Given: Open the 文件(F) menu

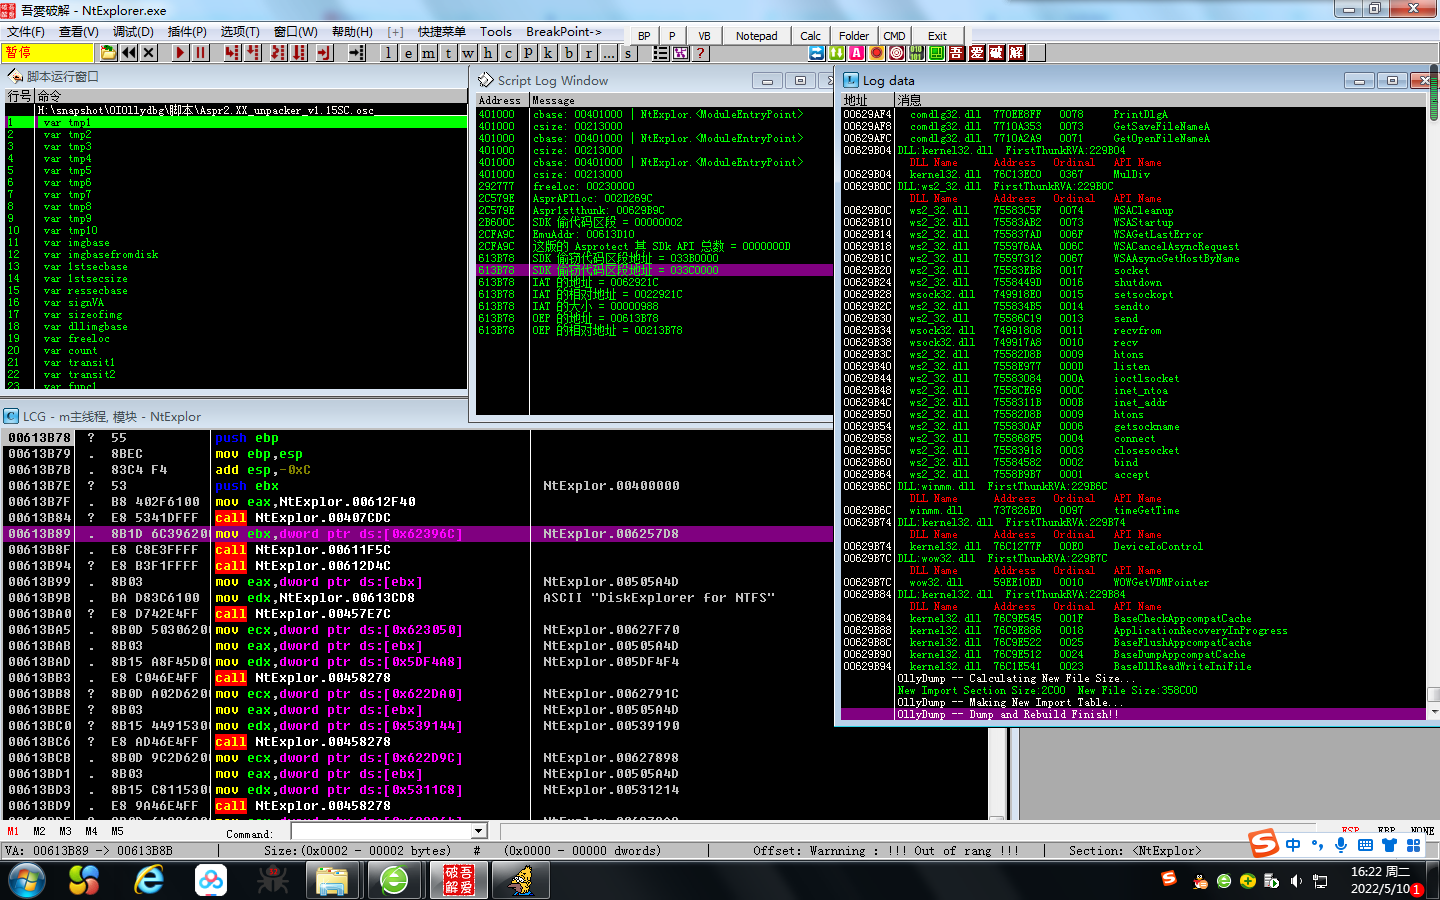Looking at the screenshot, I should 26,32.
